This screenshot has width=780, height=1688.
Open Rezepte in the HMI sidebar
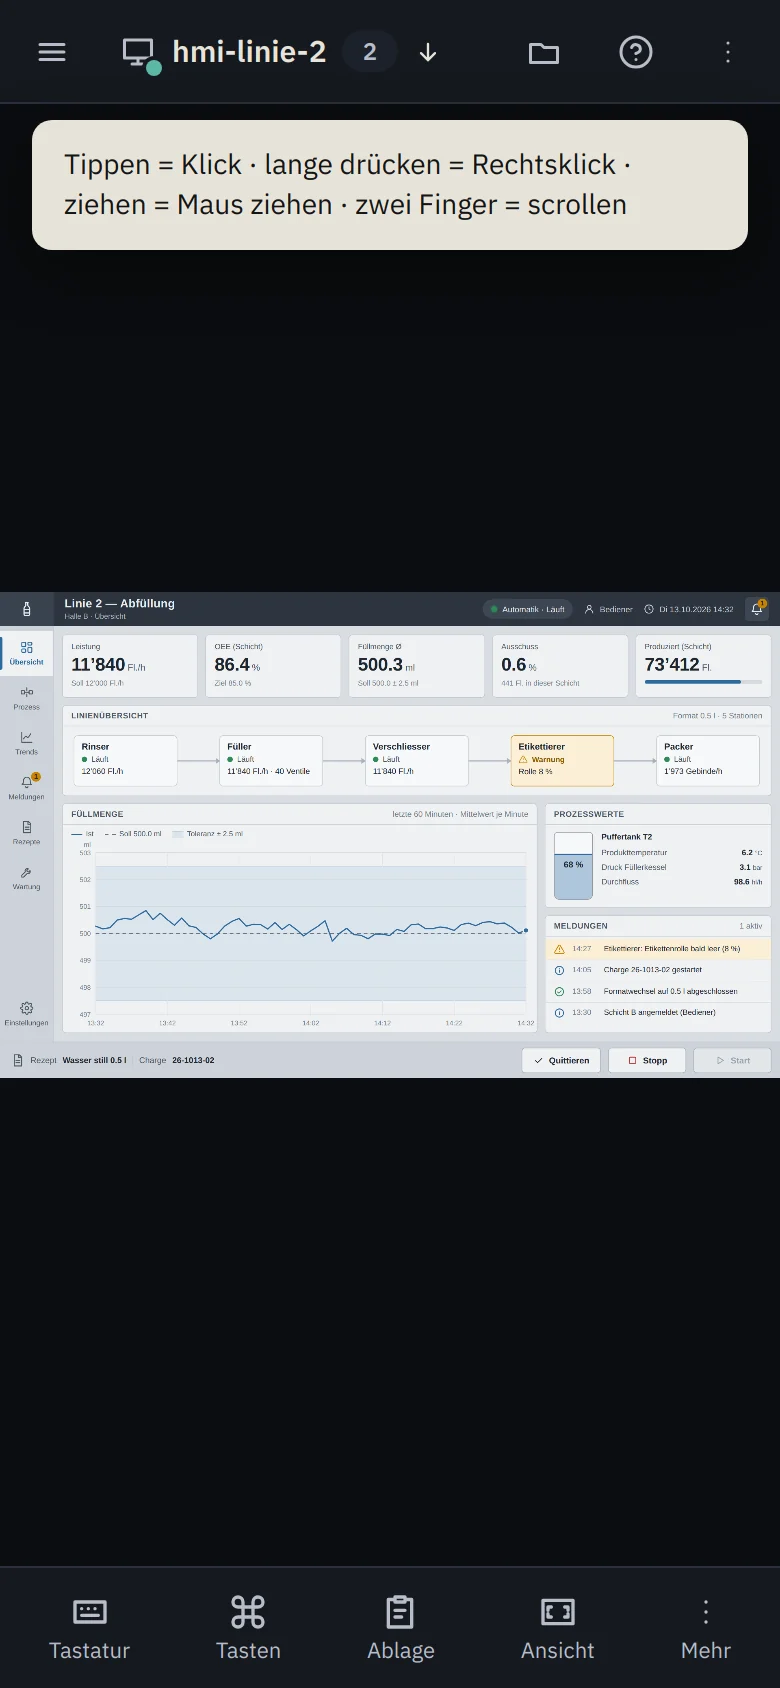[27, 833]
